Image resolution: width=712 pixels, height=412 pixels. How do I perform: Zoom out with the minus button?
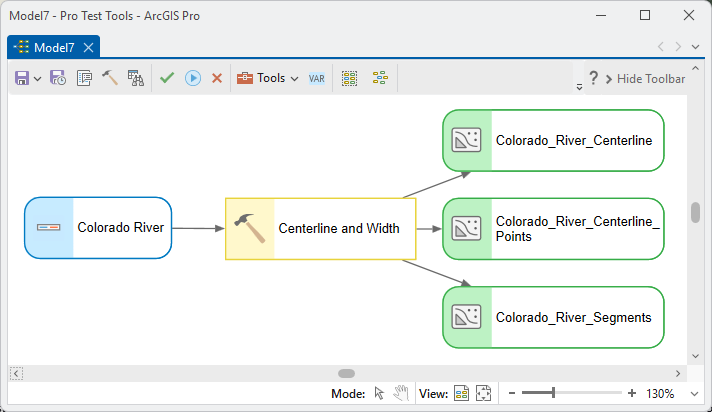click(x=512, y=393)
